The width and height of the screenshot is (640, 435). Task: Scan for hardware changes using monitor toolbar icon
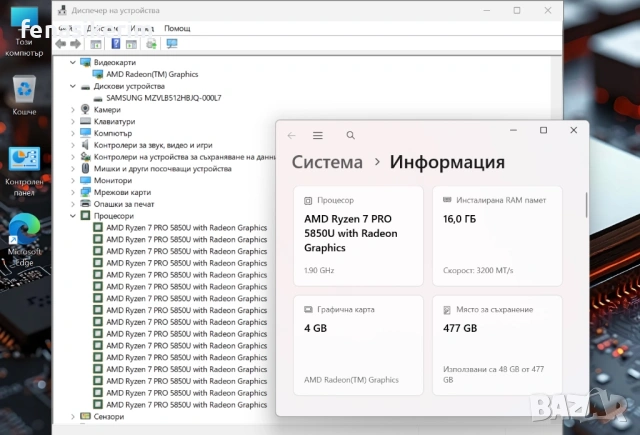click(172, 43)
